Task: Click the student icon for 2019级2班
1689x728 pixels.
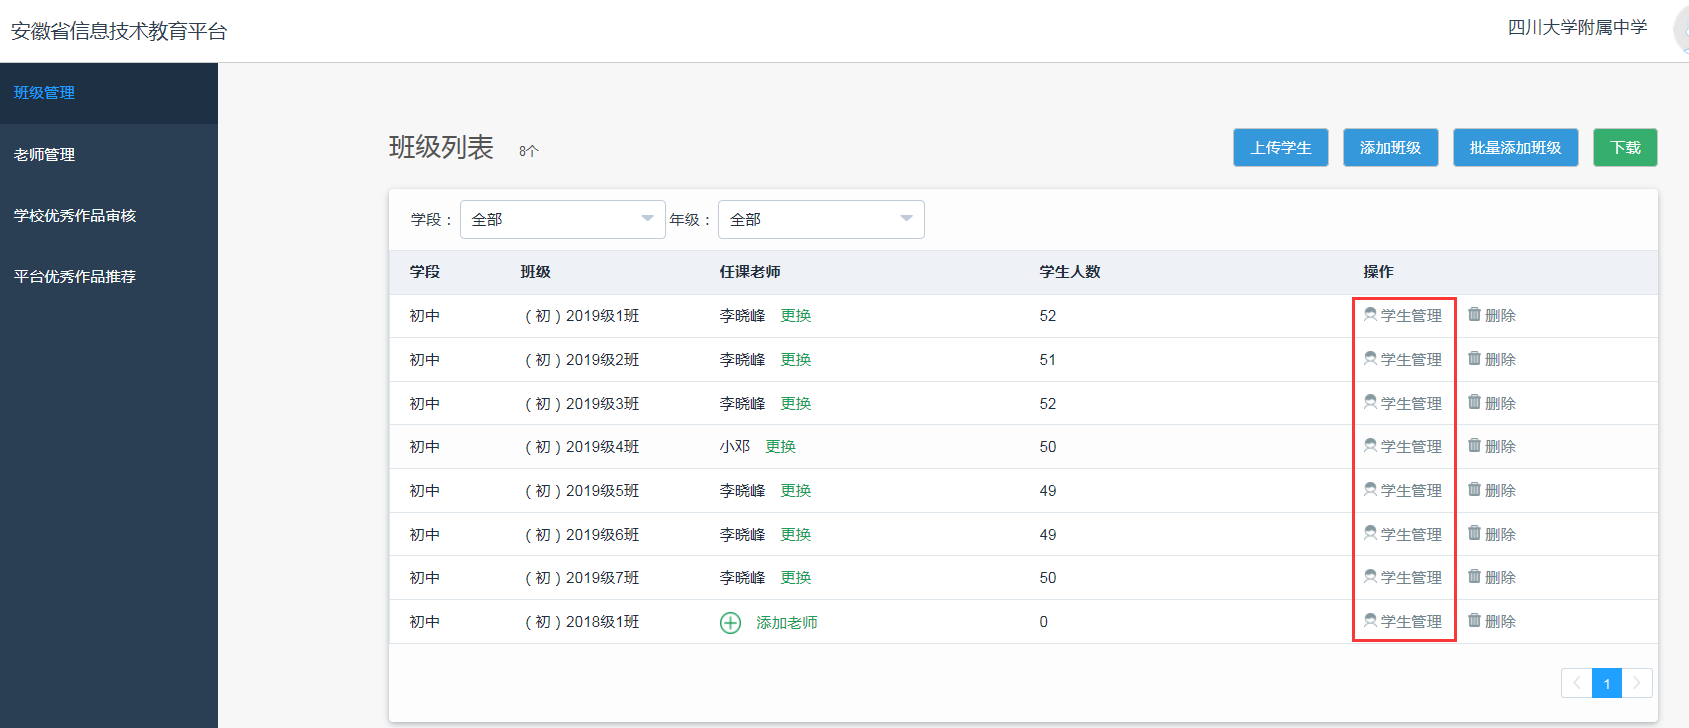Action: pos(1370,358)
